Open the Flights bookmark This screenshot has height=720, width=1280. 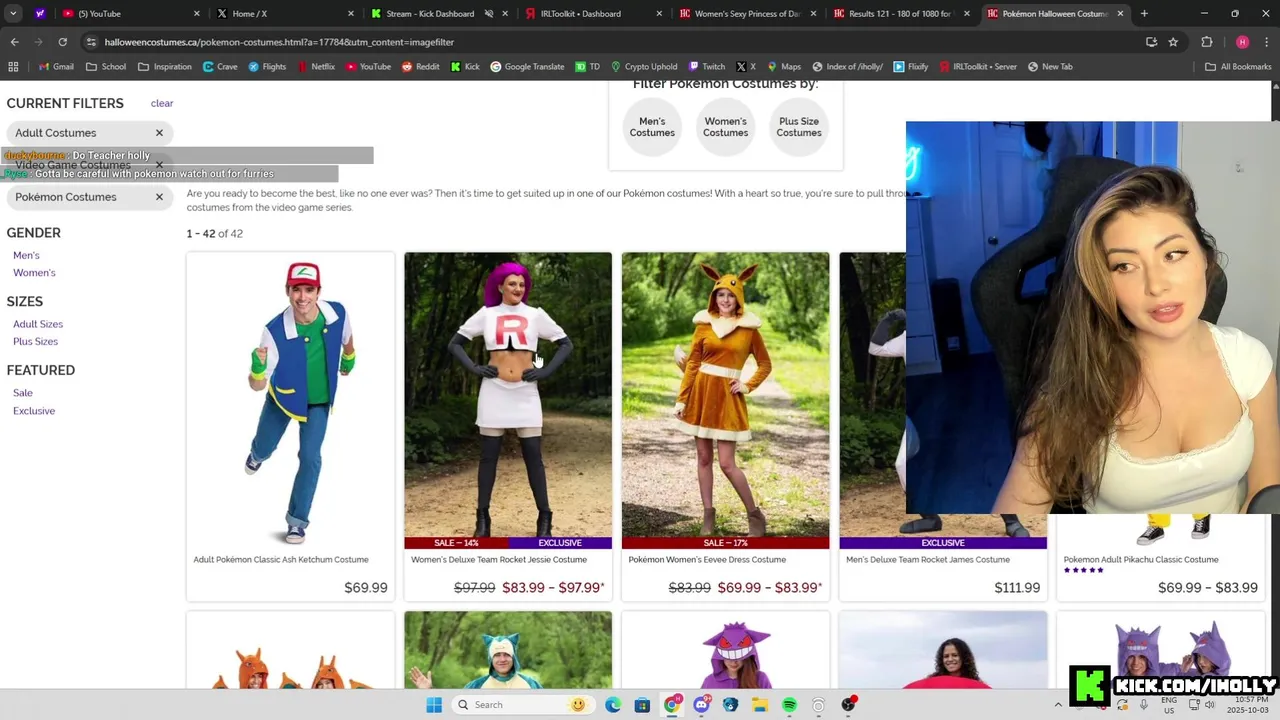267,67
